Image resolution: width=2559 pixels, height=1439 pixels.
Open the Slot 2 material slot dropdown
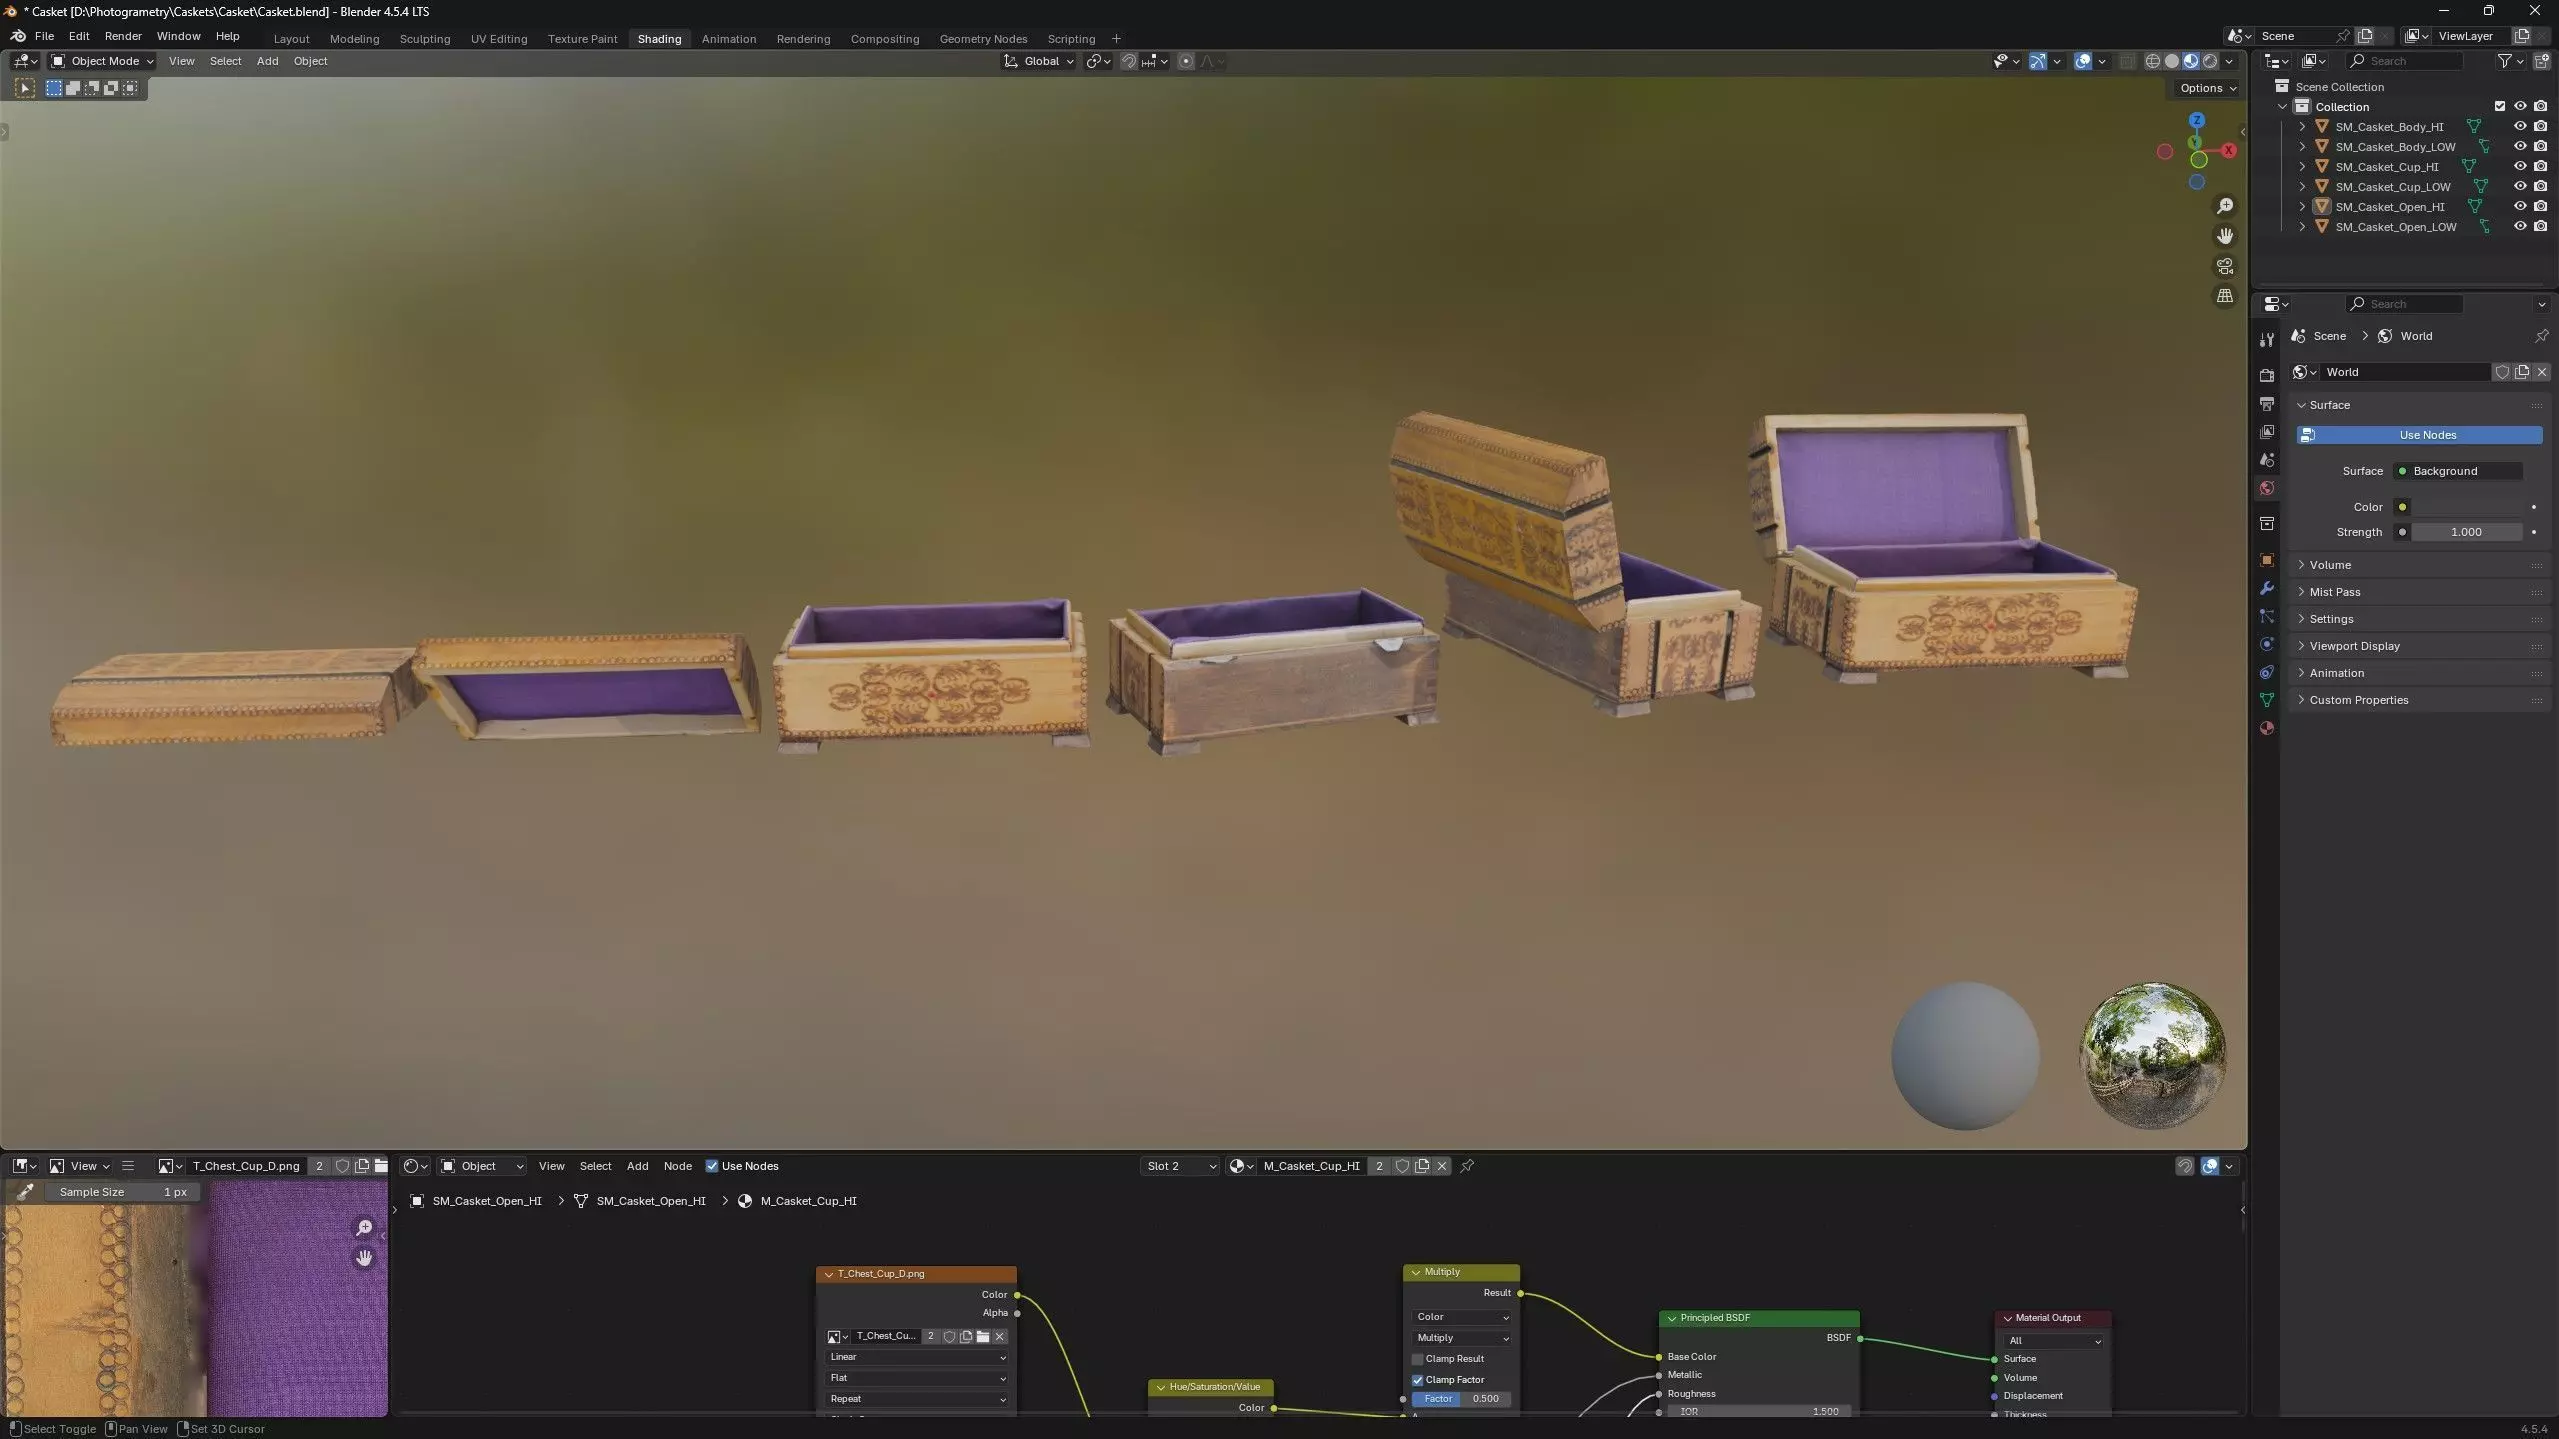coord(1180,1166)
